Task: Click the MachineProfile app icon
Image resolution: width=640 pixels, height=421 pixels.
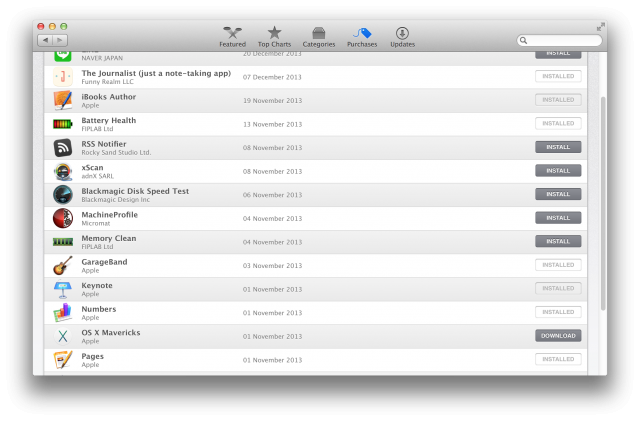Action: click(x=63, y=218)
